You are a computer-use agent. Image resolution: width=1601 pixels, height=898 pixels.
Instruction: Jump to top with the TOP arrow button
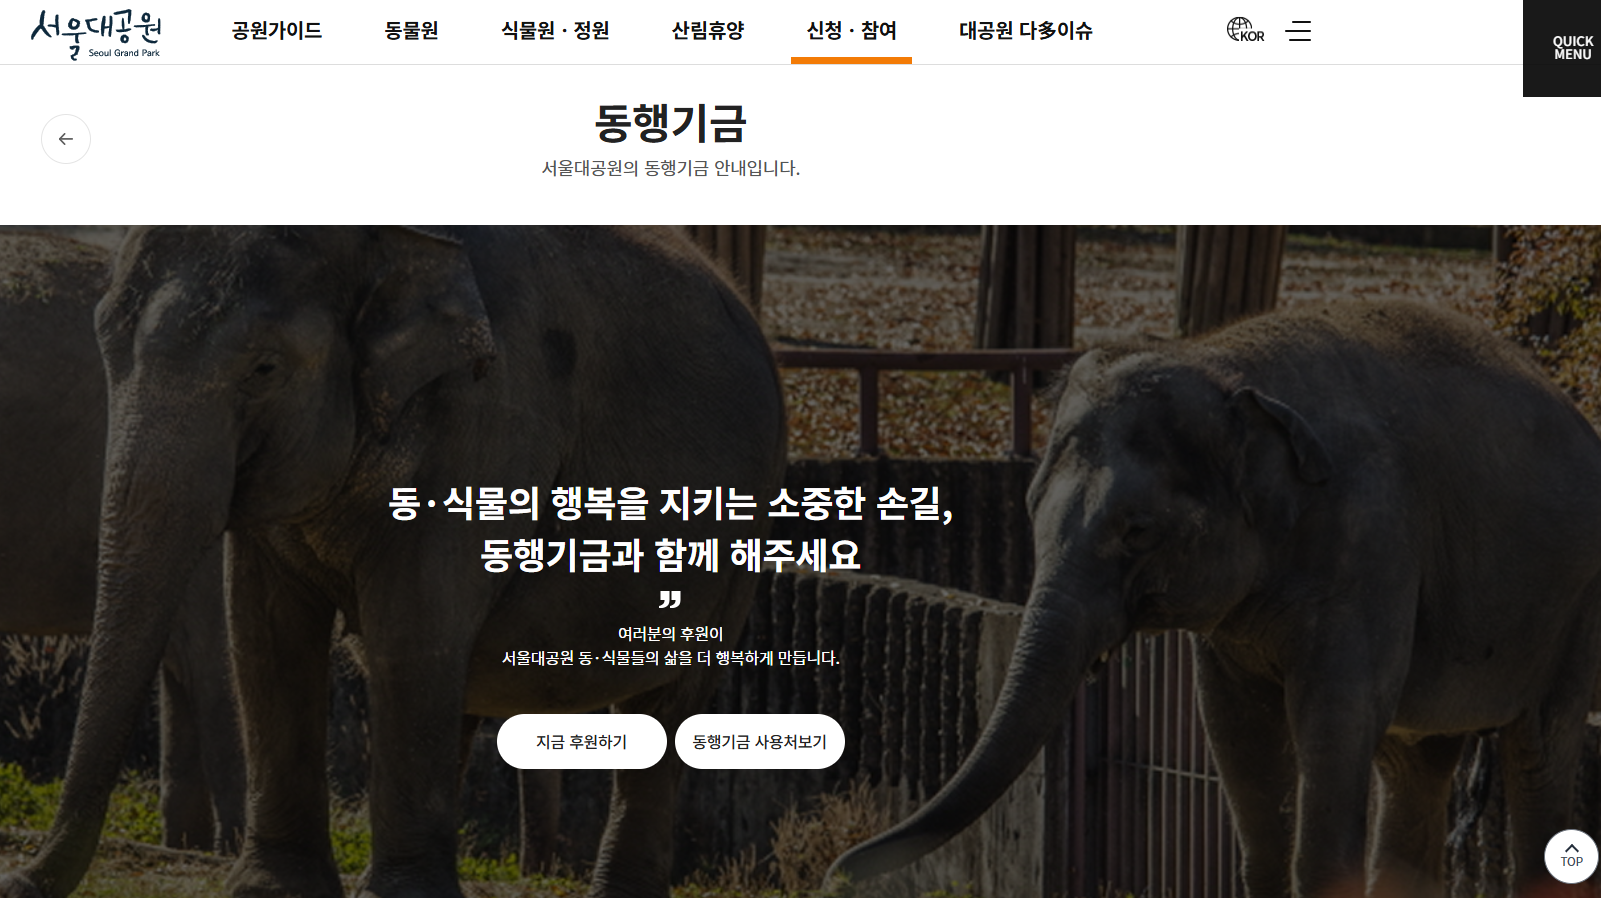coord(1571,857)
